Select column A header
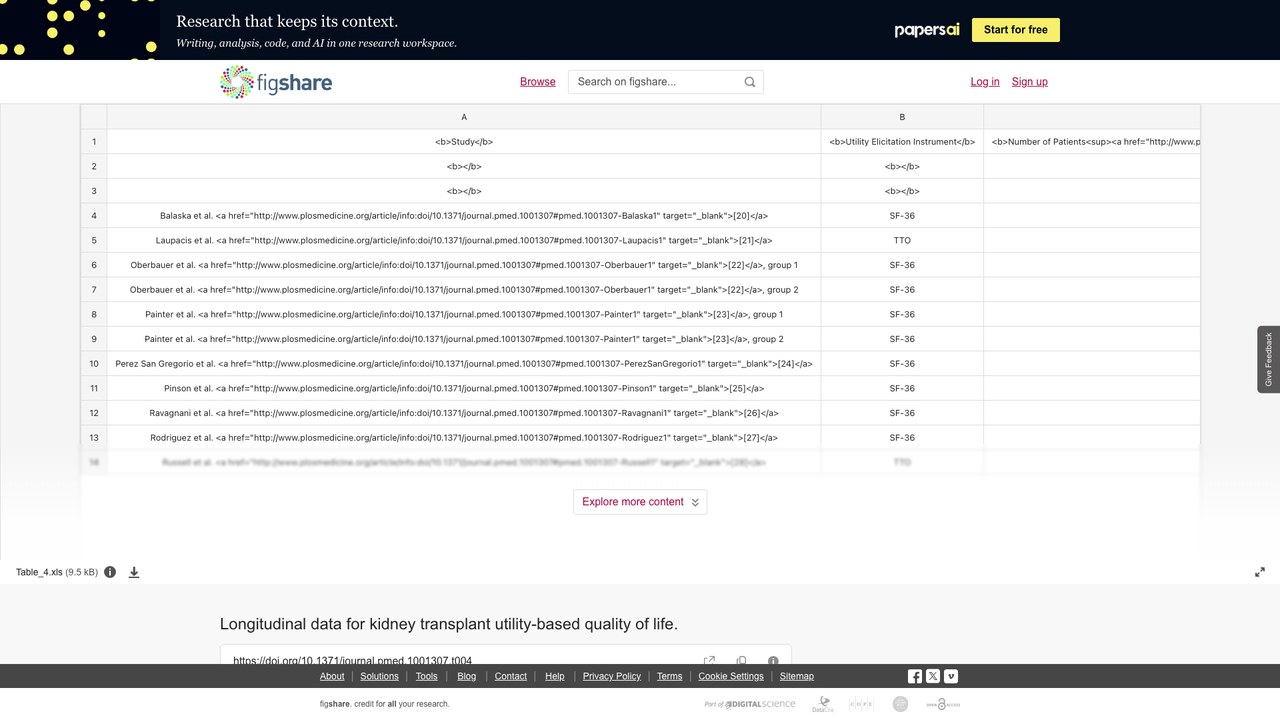The image size is (1280, 720). [x=464, y=117]
